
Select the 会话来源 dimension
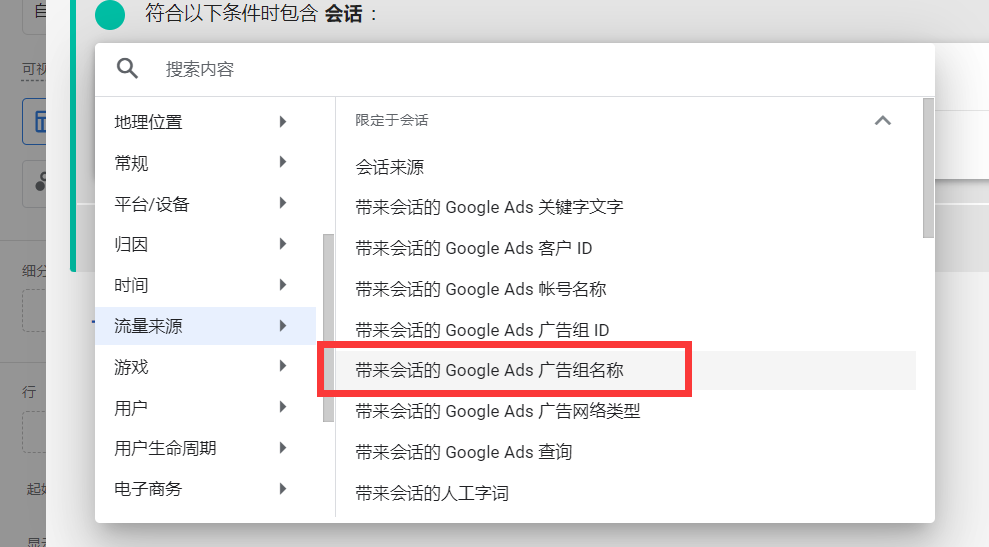click(626, 167)
